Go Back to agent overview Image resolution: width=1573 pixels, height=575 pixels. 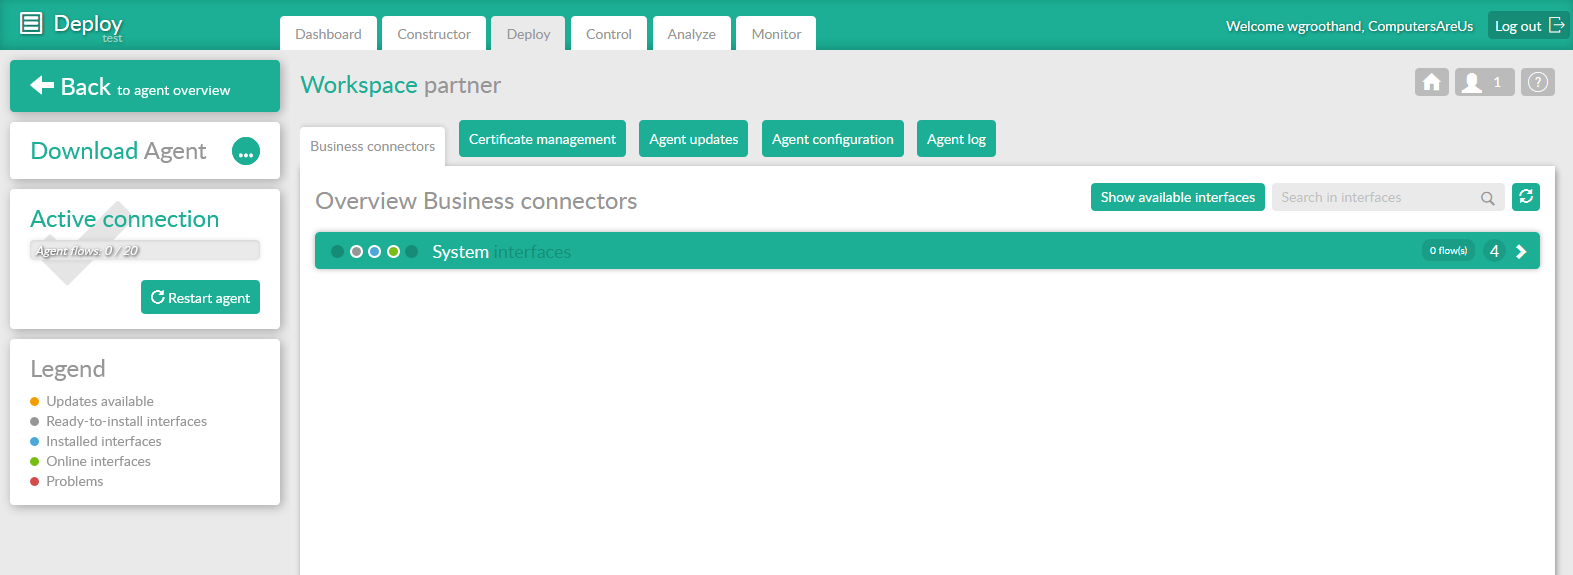pos(145,87)
